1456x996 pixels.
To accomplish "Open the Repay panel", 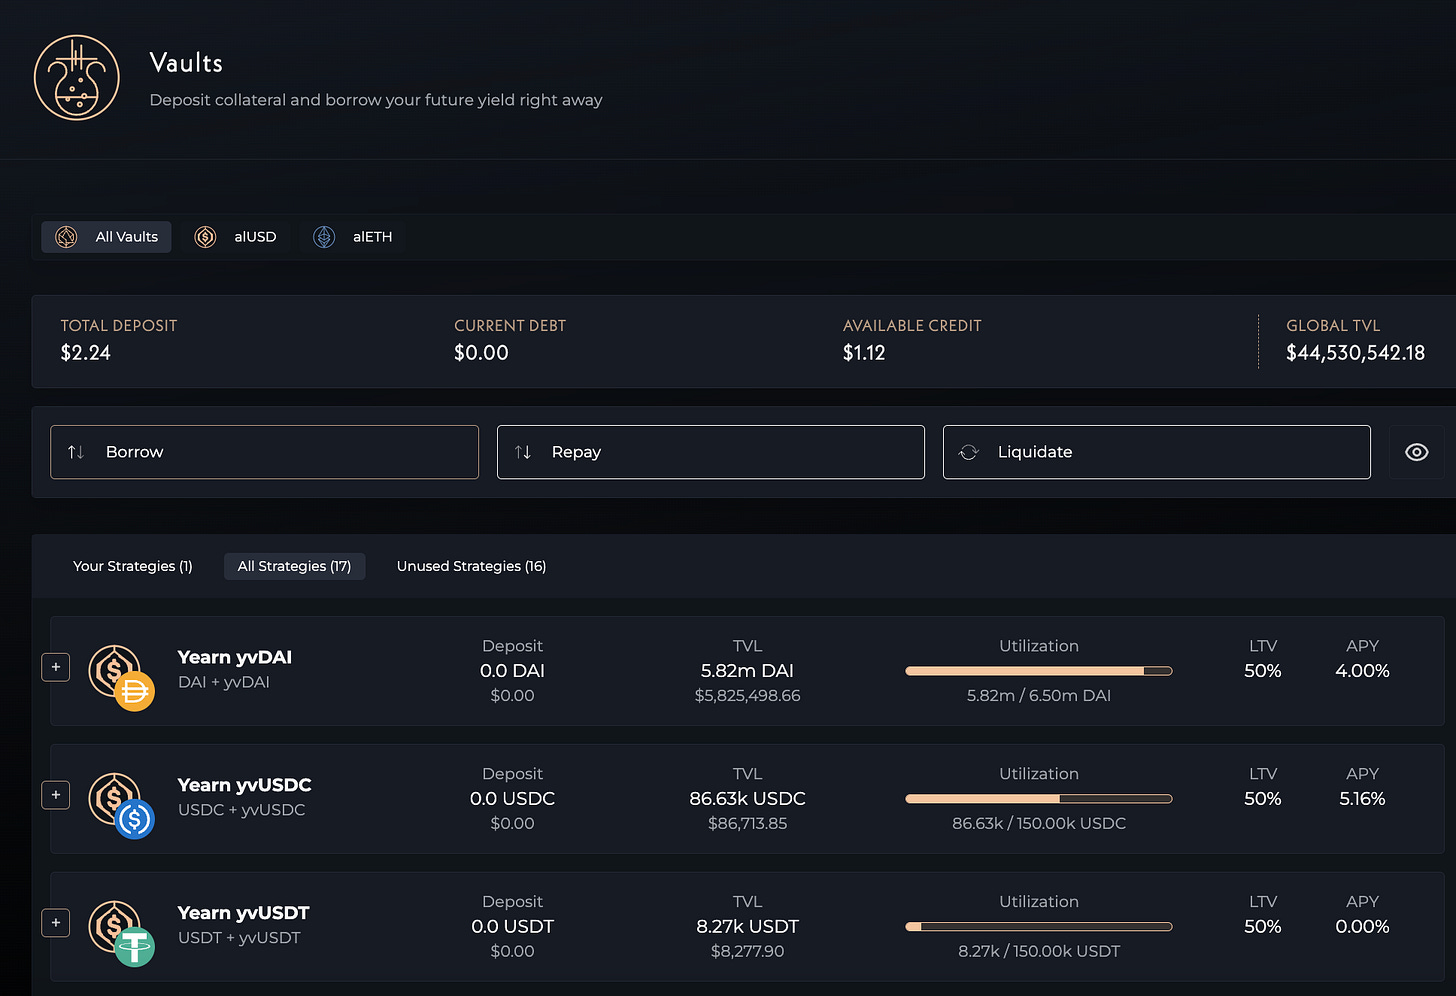I will pos(711,452).
